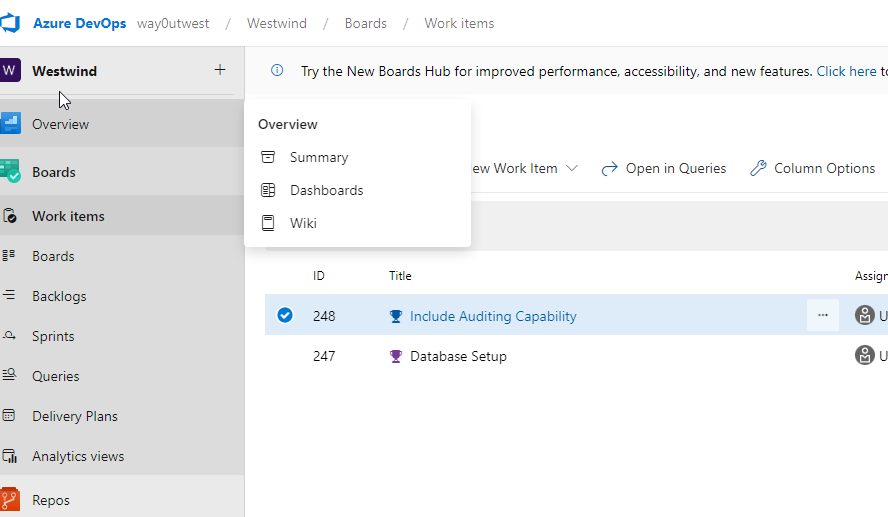Choose Wiki from the Overview flyout
Image resolution: width=888 pixels, height=517 pixels.
pyautogui.click(x=303, y=223)
